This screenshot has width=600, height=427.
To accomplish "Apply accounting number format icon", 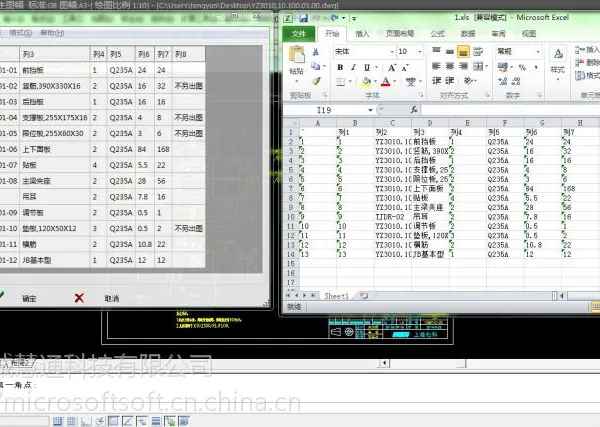I will point(502,67).
